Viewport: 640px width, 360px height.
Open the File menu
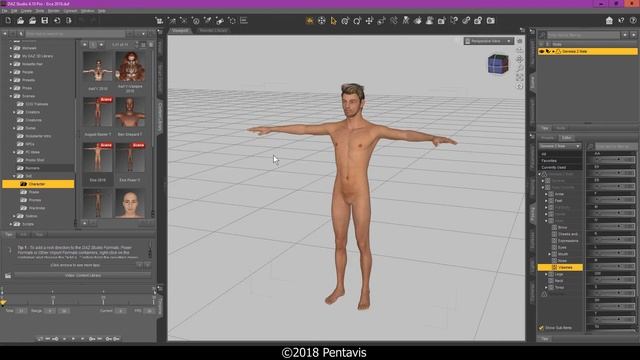point(4,11)
